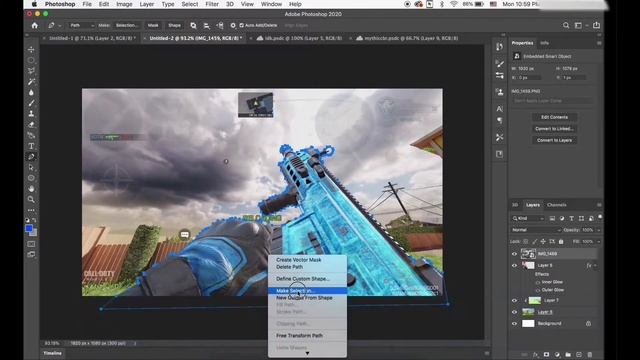The width and height of the screenshot is (640, 360).
Task: Select the Brush tool
Action: click(31, 103)
